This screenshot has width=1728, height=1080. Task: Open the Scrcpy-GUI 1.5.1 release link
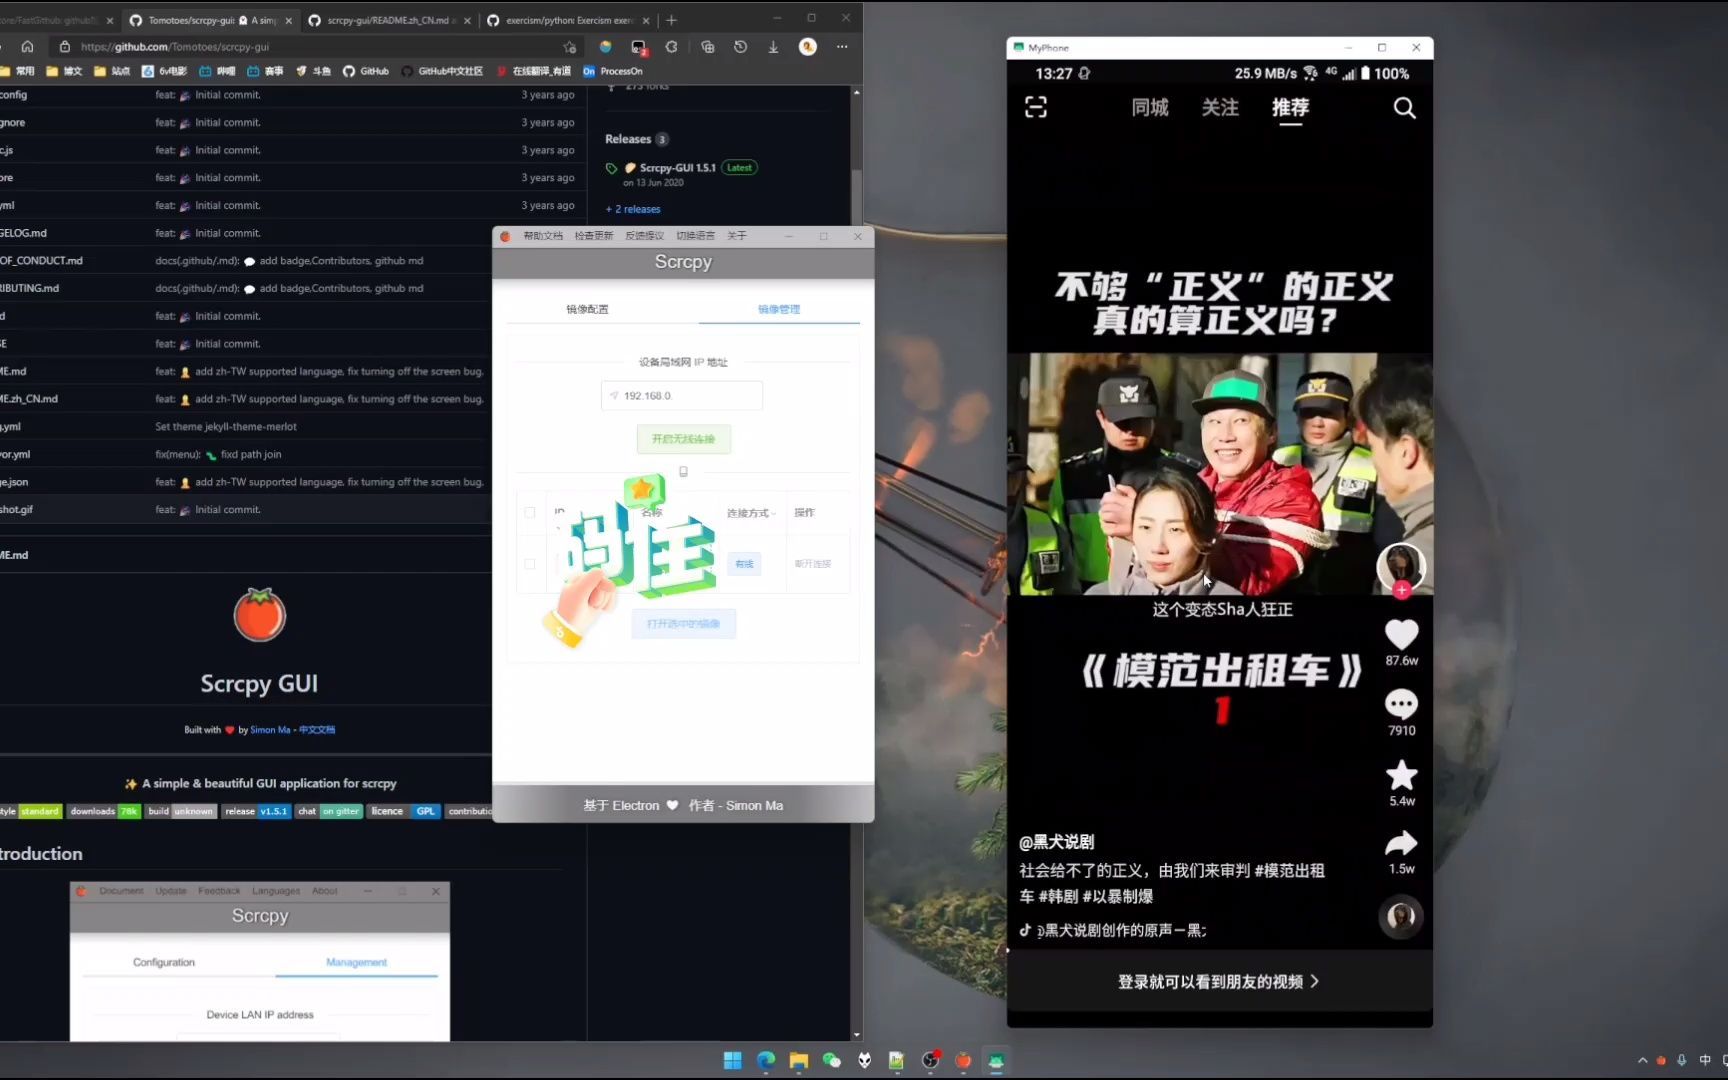click(677, 168)
